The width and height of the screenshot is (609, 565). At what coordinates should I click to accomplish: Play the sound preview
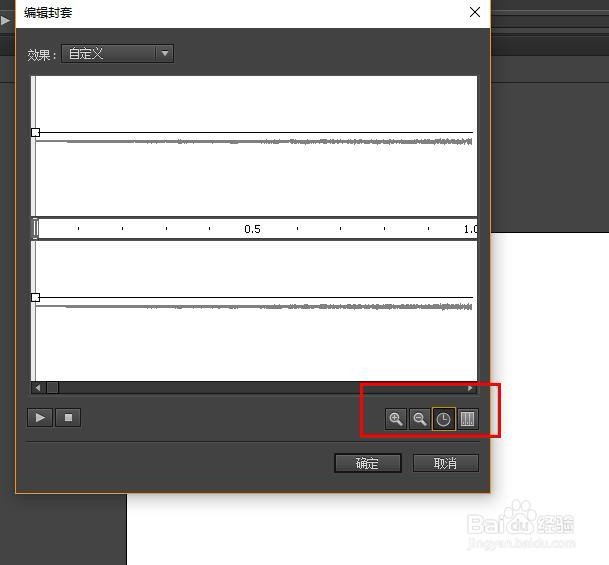point(40,418)
